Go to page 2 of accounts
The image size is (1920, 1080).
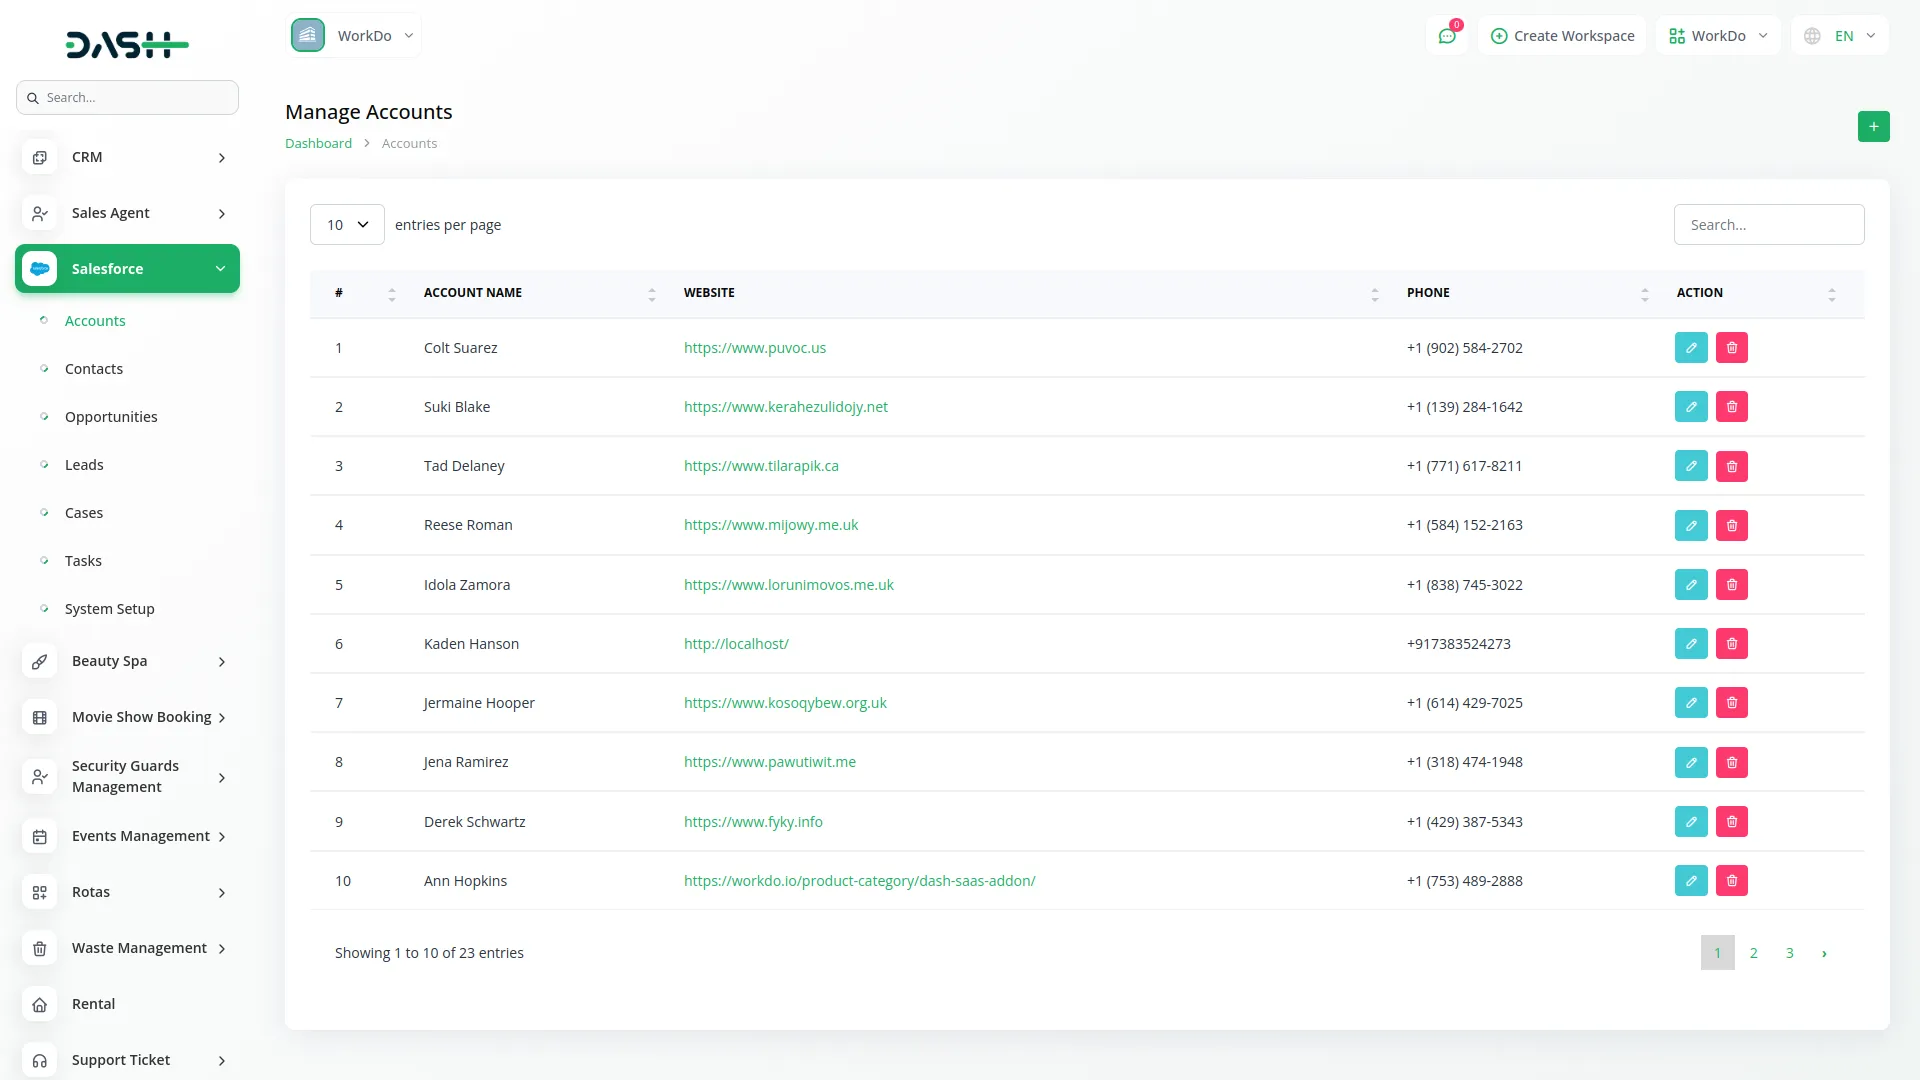pos(1753,953)
